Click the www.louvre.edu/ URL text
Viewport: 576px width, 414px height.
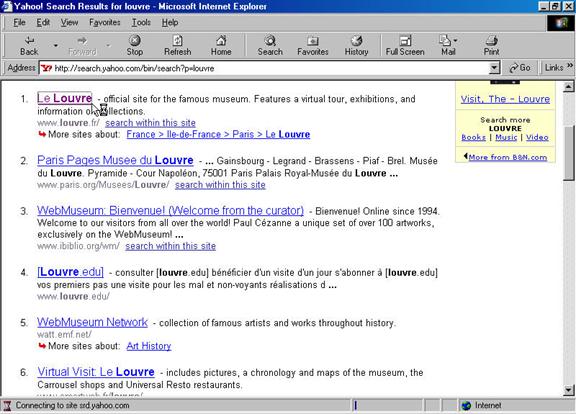73,296
